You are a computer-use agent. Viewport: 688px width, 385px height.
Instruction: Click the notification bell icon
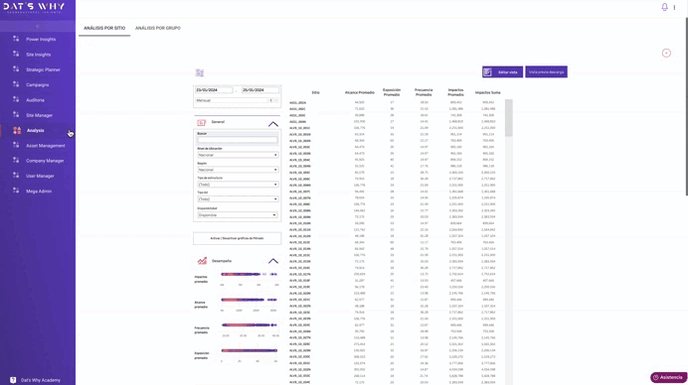(x=664, y=7)
